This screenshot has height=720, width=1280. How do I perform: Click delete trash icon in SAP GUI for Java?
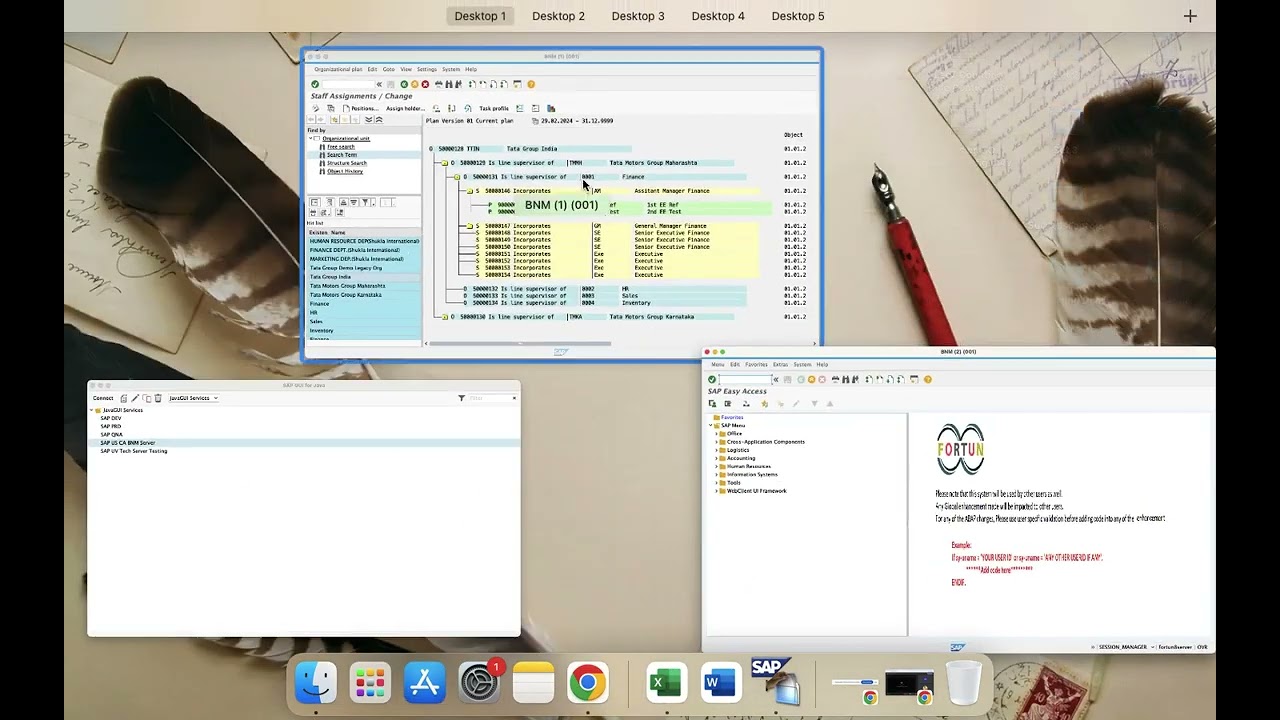158,398
